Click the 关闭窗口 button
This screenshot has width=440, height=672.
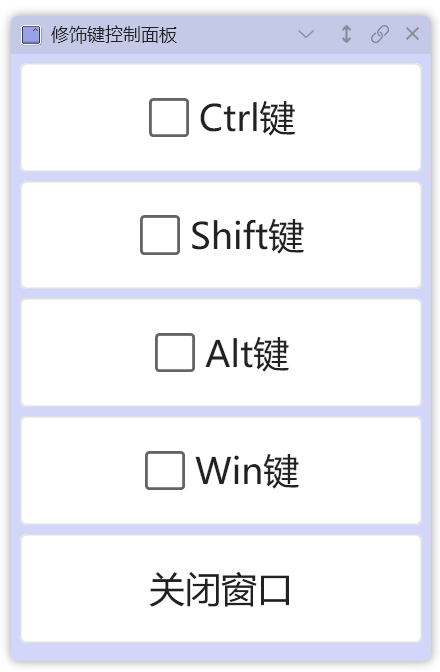pyautogui.click(x=221, y=588)
